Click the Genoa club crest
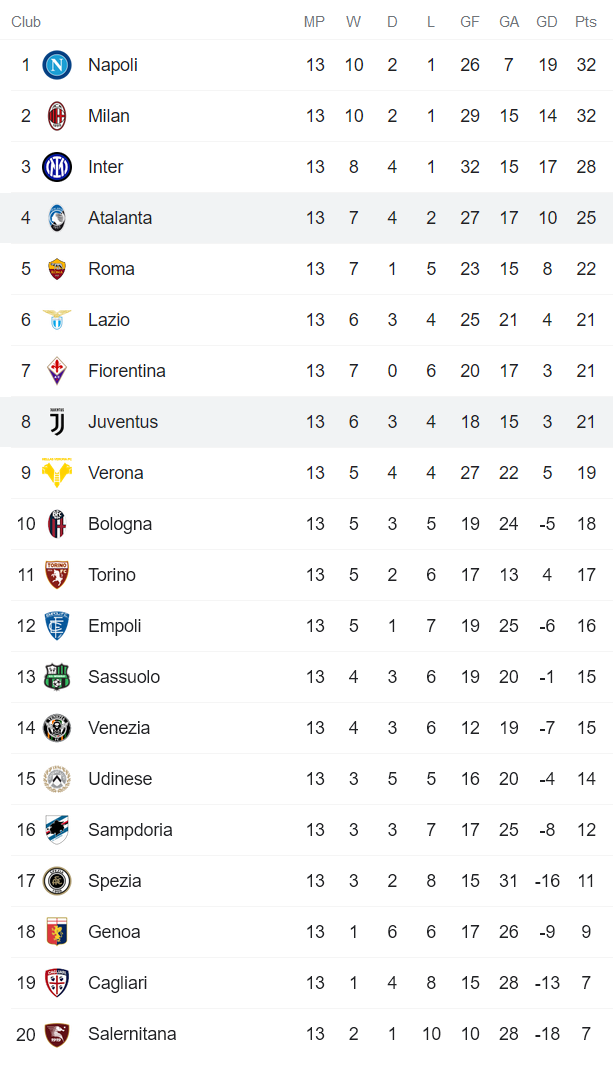This screenshot has width=613, height=1076. (x=57, y=932)
